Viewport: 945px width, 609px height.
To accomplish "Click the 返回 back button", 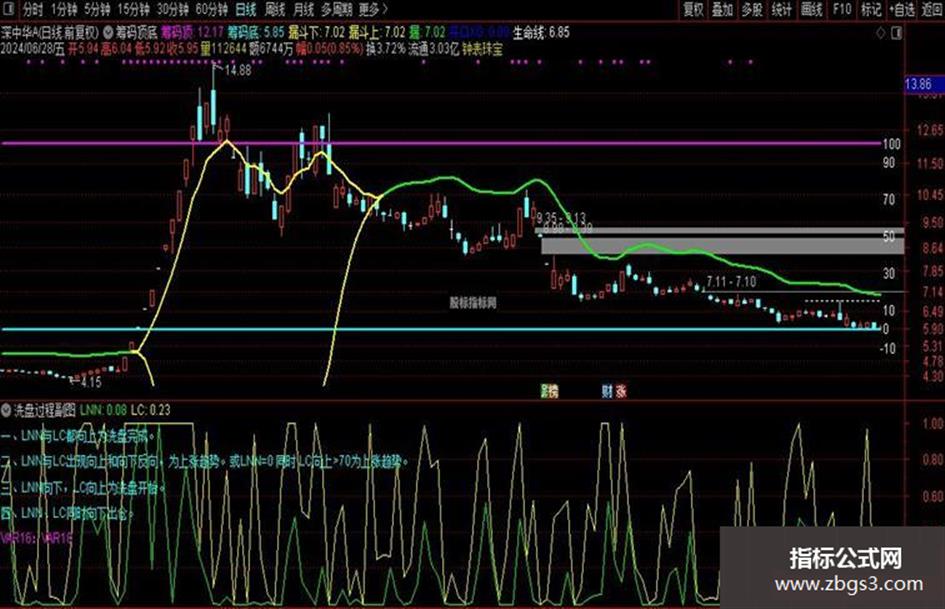I will 932,9.
